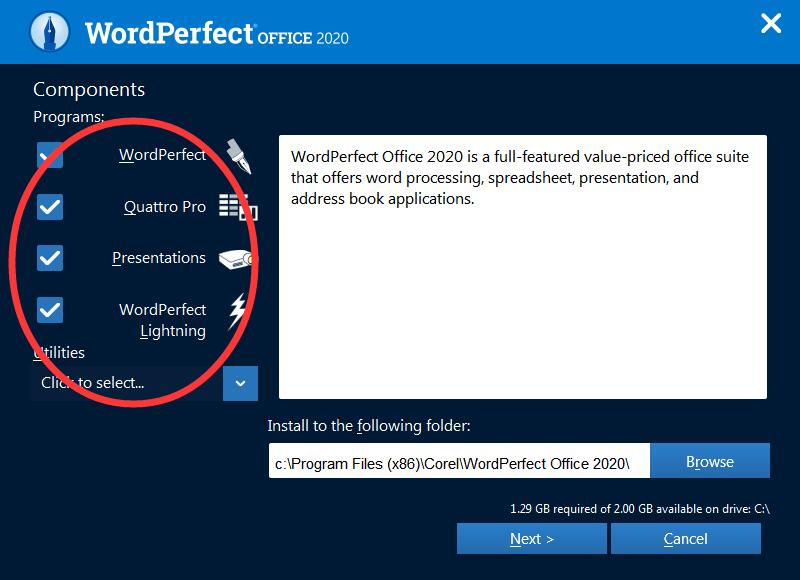Uncheck the Quattro Pro checkbox

point(50,207)
